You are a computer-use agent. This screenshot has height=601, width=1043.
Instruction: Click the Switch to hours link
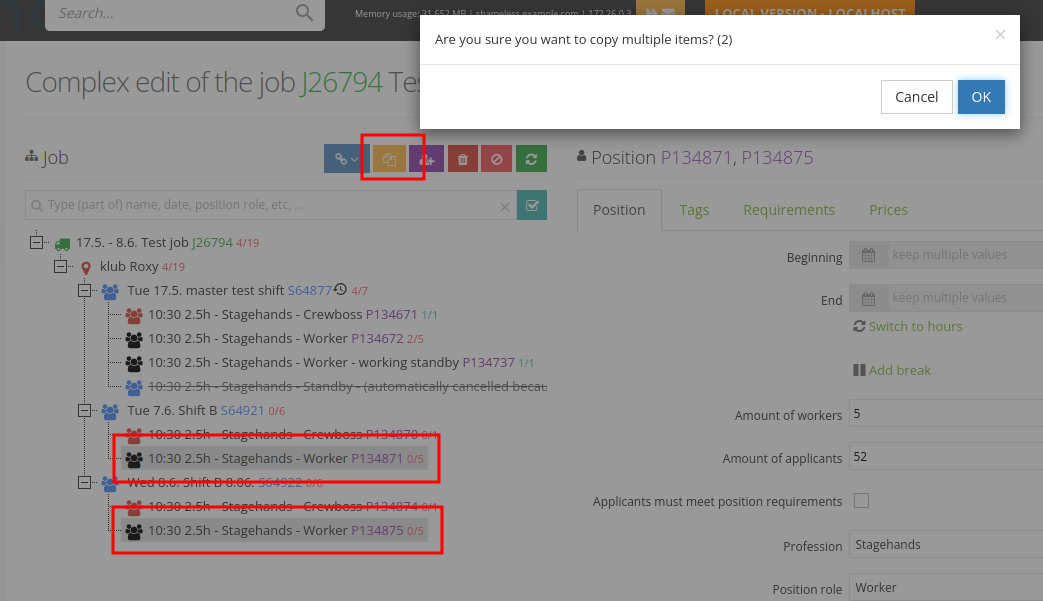(x=915, y=327)
